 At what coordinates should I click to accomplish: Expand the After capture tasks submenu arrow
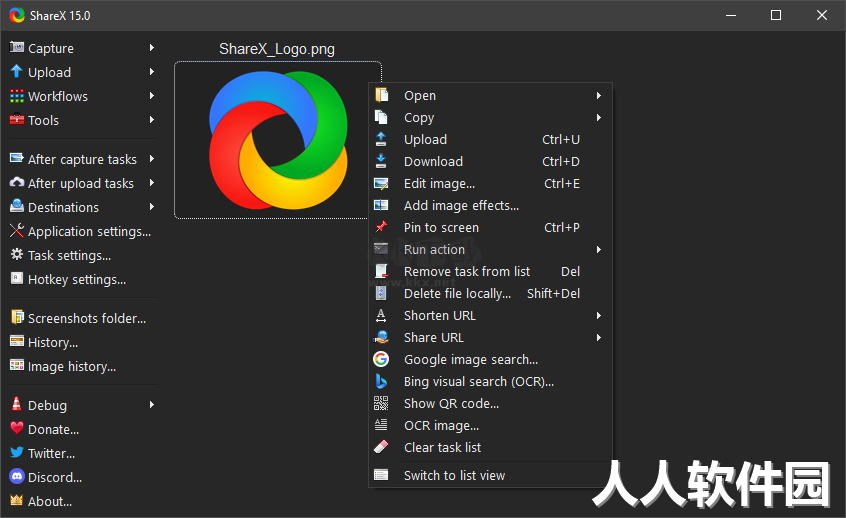pos(152,159)
